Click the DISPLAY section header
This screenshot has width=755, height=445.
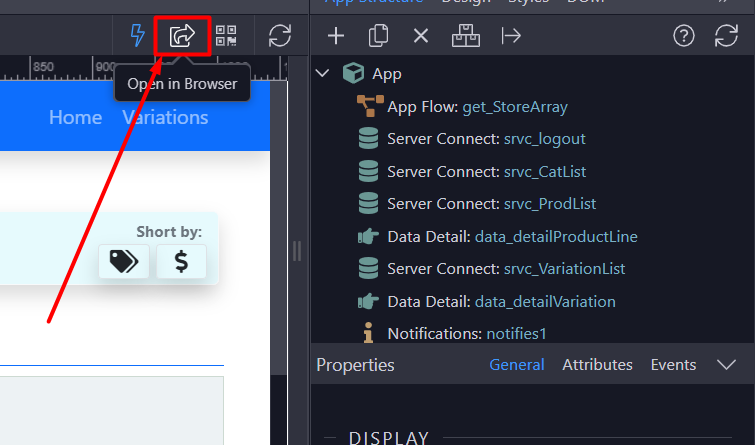[389, 438]
